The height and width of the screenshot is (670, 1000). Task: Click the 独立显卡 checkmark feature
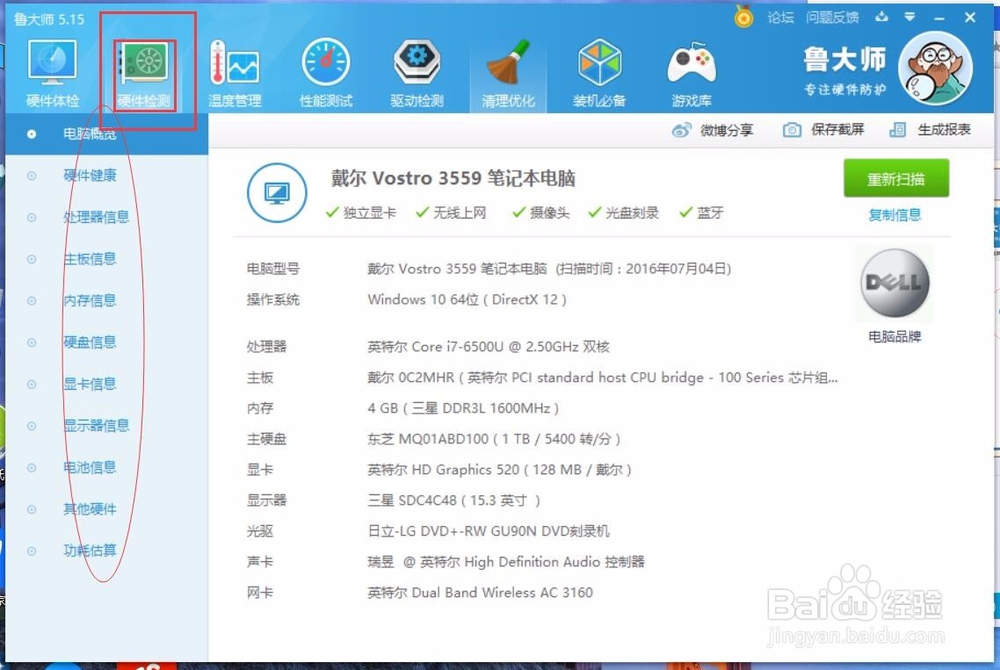360,213
